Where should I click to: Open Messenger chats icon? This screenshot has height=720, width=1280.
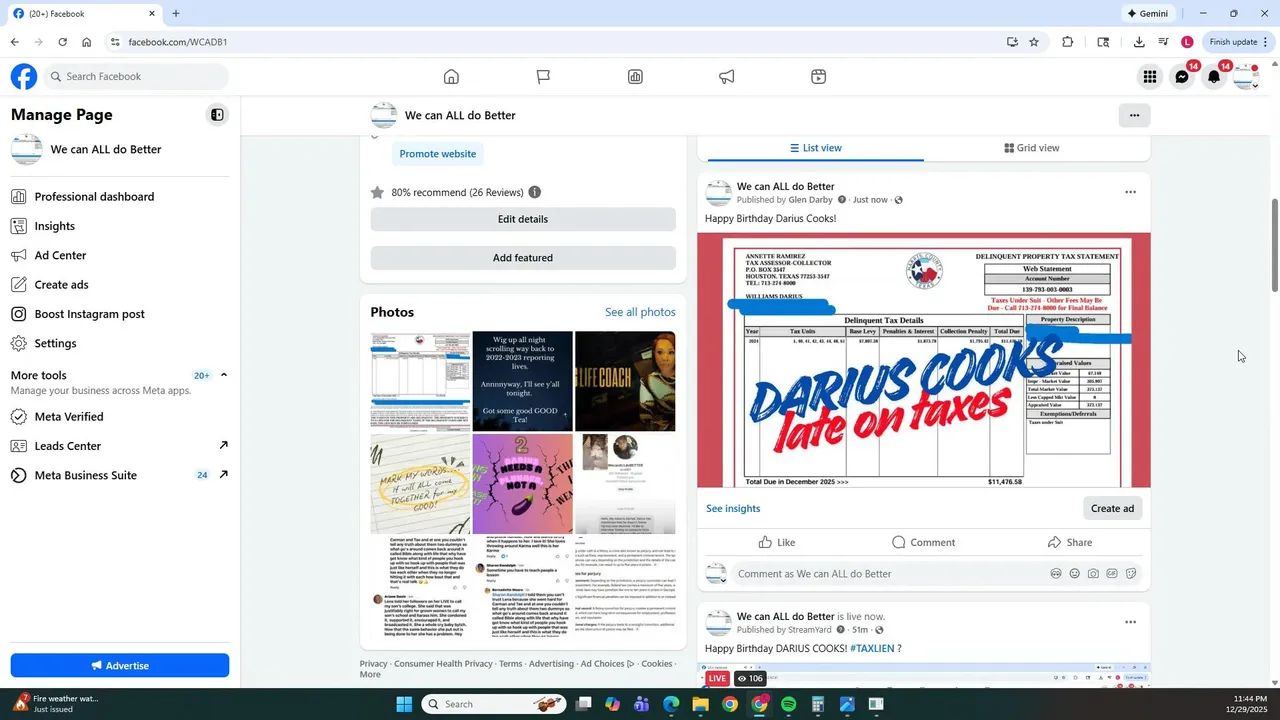[1182, 77]
